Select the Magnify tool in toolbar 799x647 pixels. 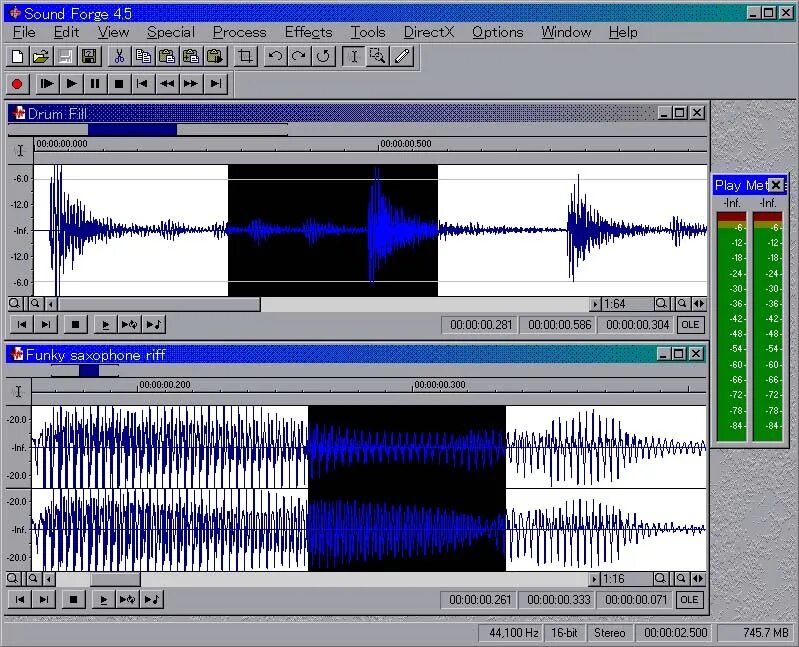(378, 56)
